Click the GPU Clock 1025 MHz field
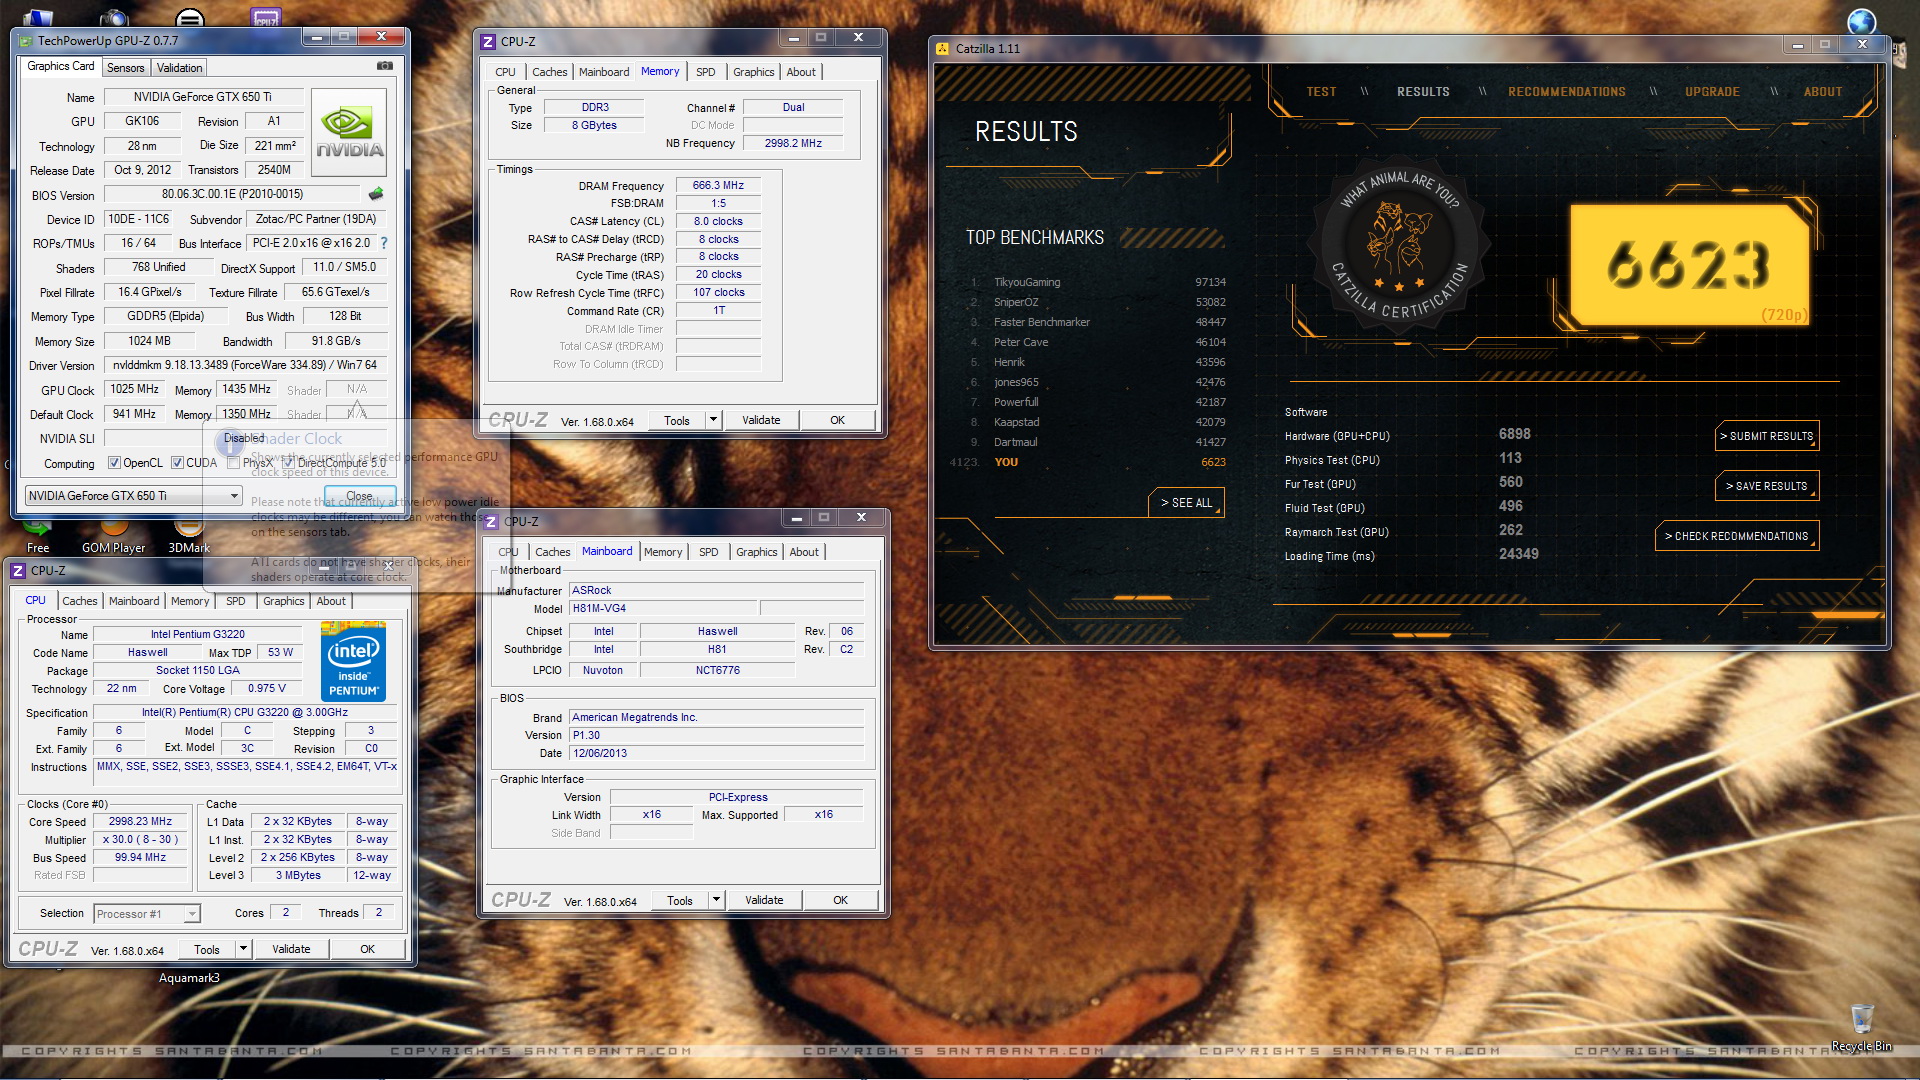This screenshot has height=1080, width=1920. [134, 389]
